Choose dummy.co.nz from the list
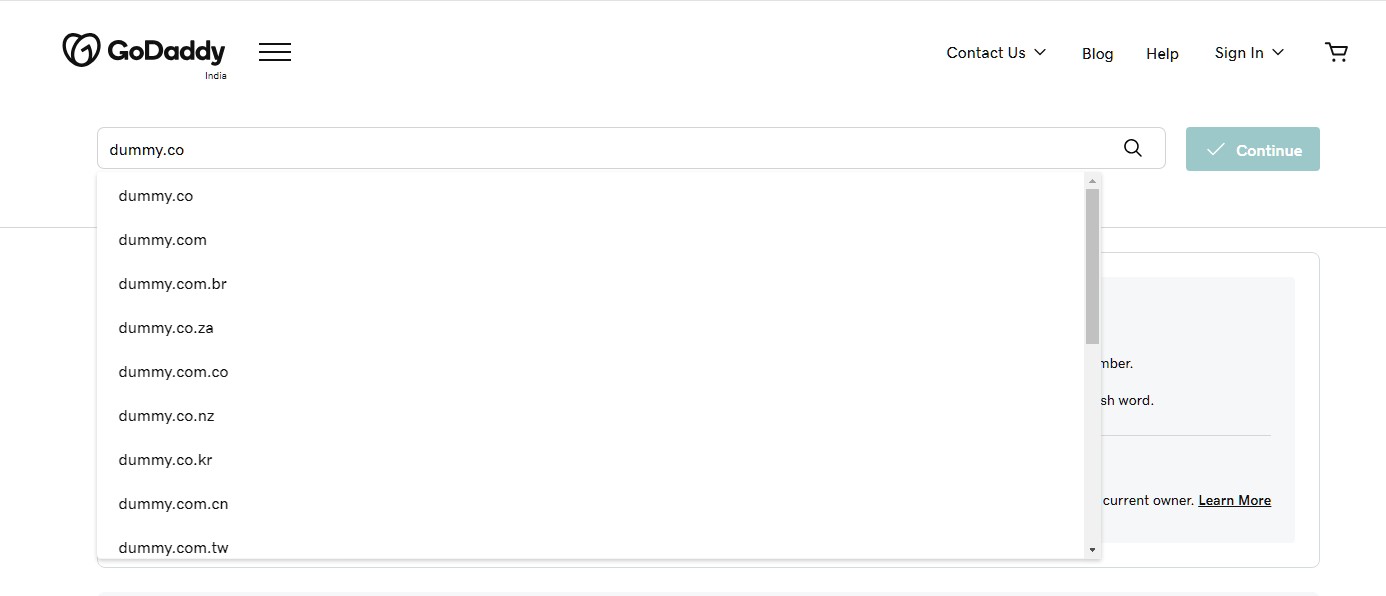The height and width of the screenshot is (596, 1386). 166,416
